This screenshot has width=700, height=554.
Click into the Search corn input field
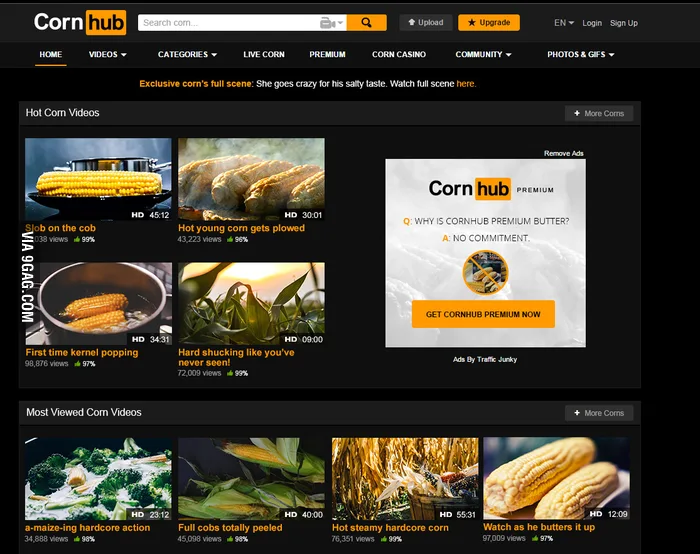pos(229,23)
